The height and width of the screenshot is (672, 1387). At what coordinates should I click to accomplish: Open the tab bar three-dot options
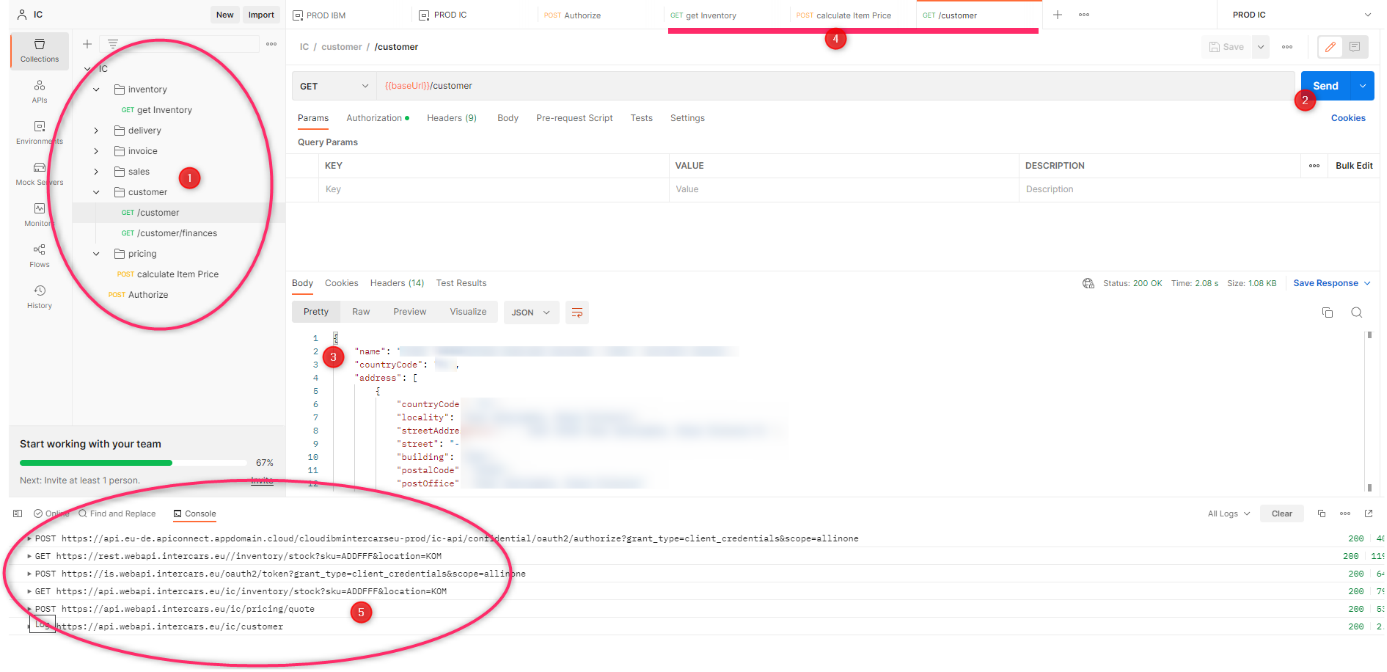1084,15
